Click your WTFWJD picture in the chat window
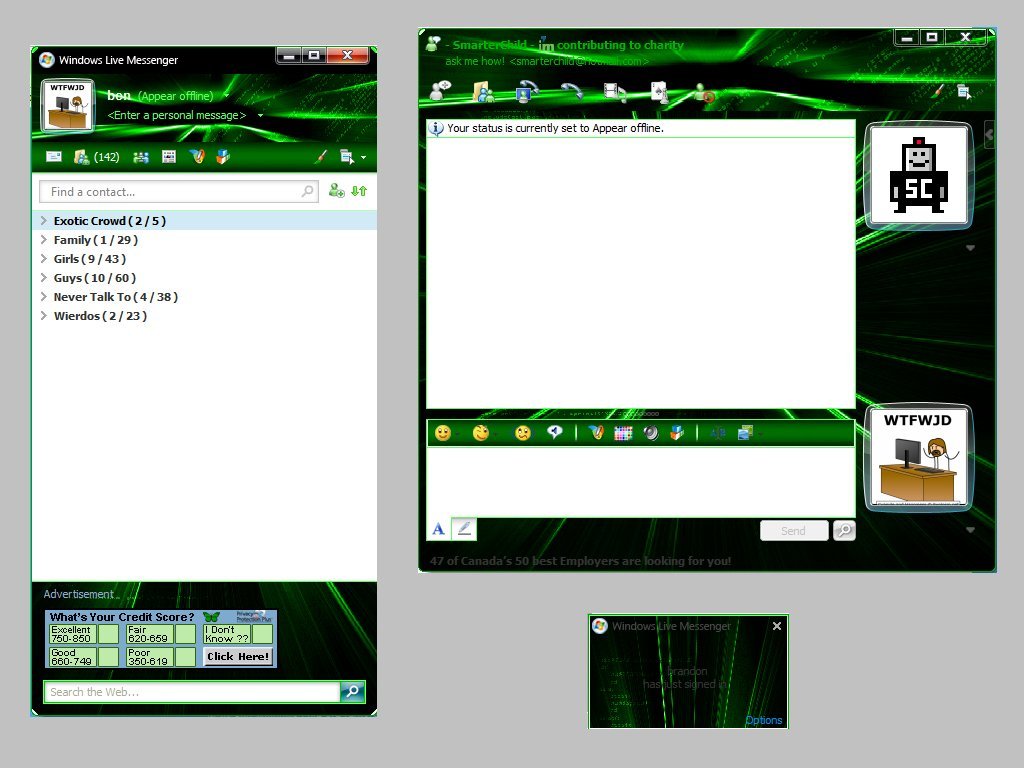 point(919,458)
